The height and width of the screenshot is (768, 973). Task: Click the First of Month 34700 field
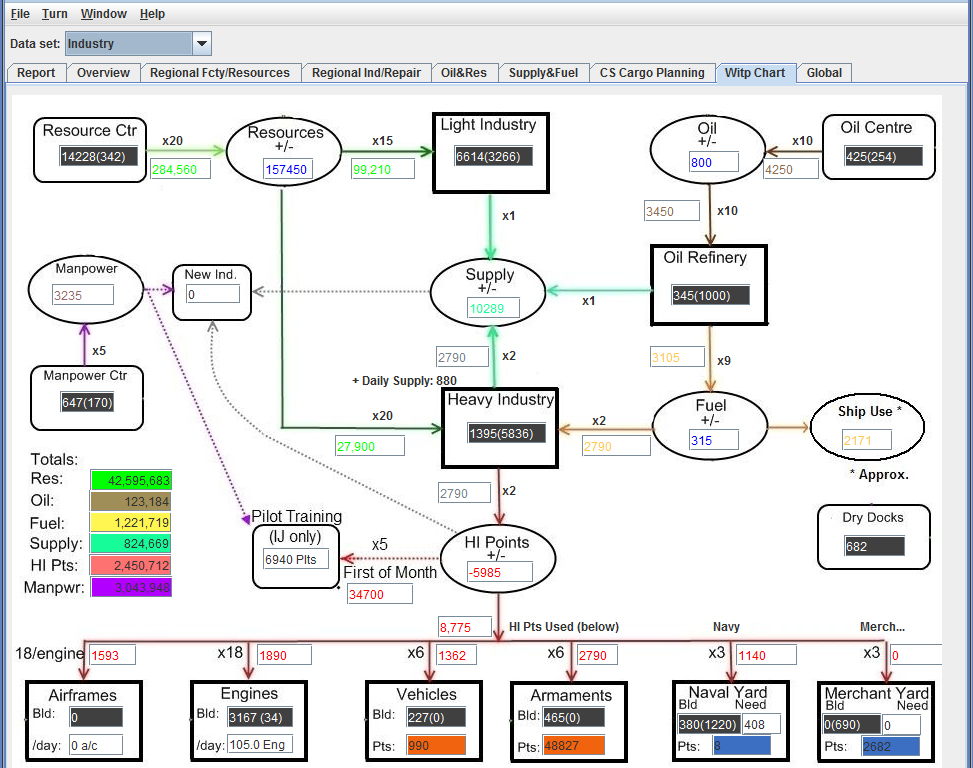(x=379, y=594)
